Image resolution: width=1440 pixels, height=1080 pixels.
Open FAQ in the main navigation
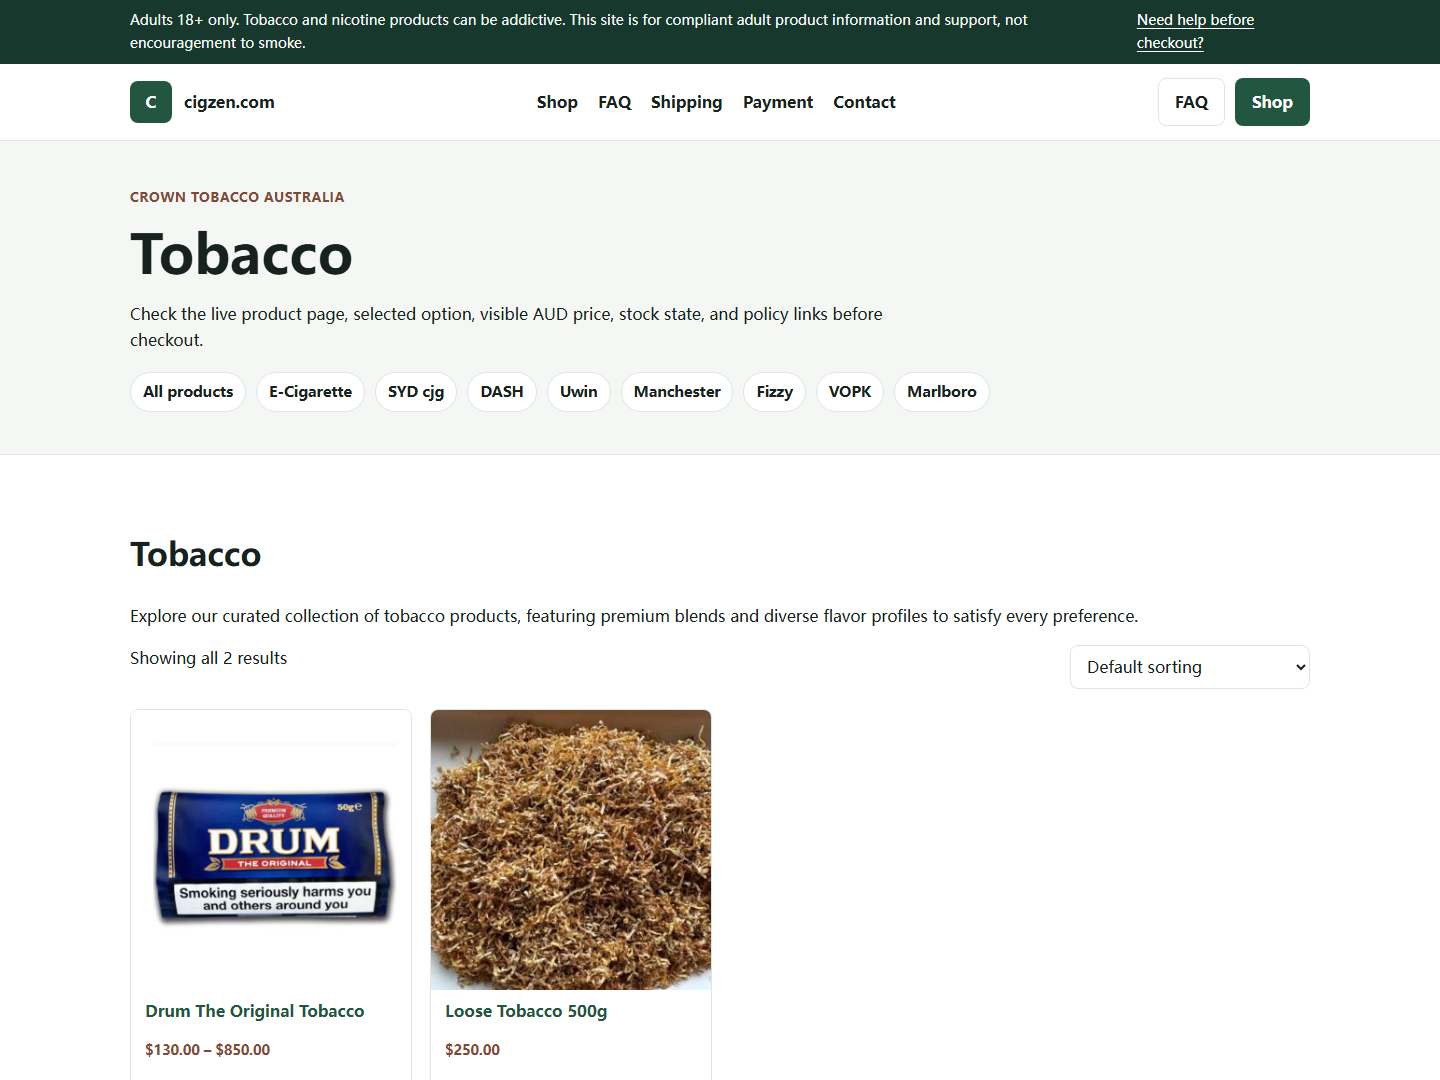click(615, 102)
